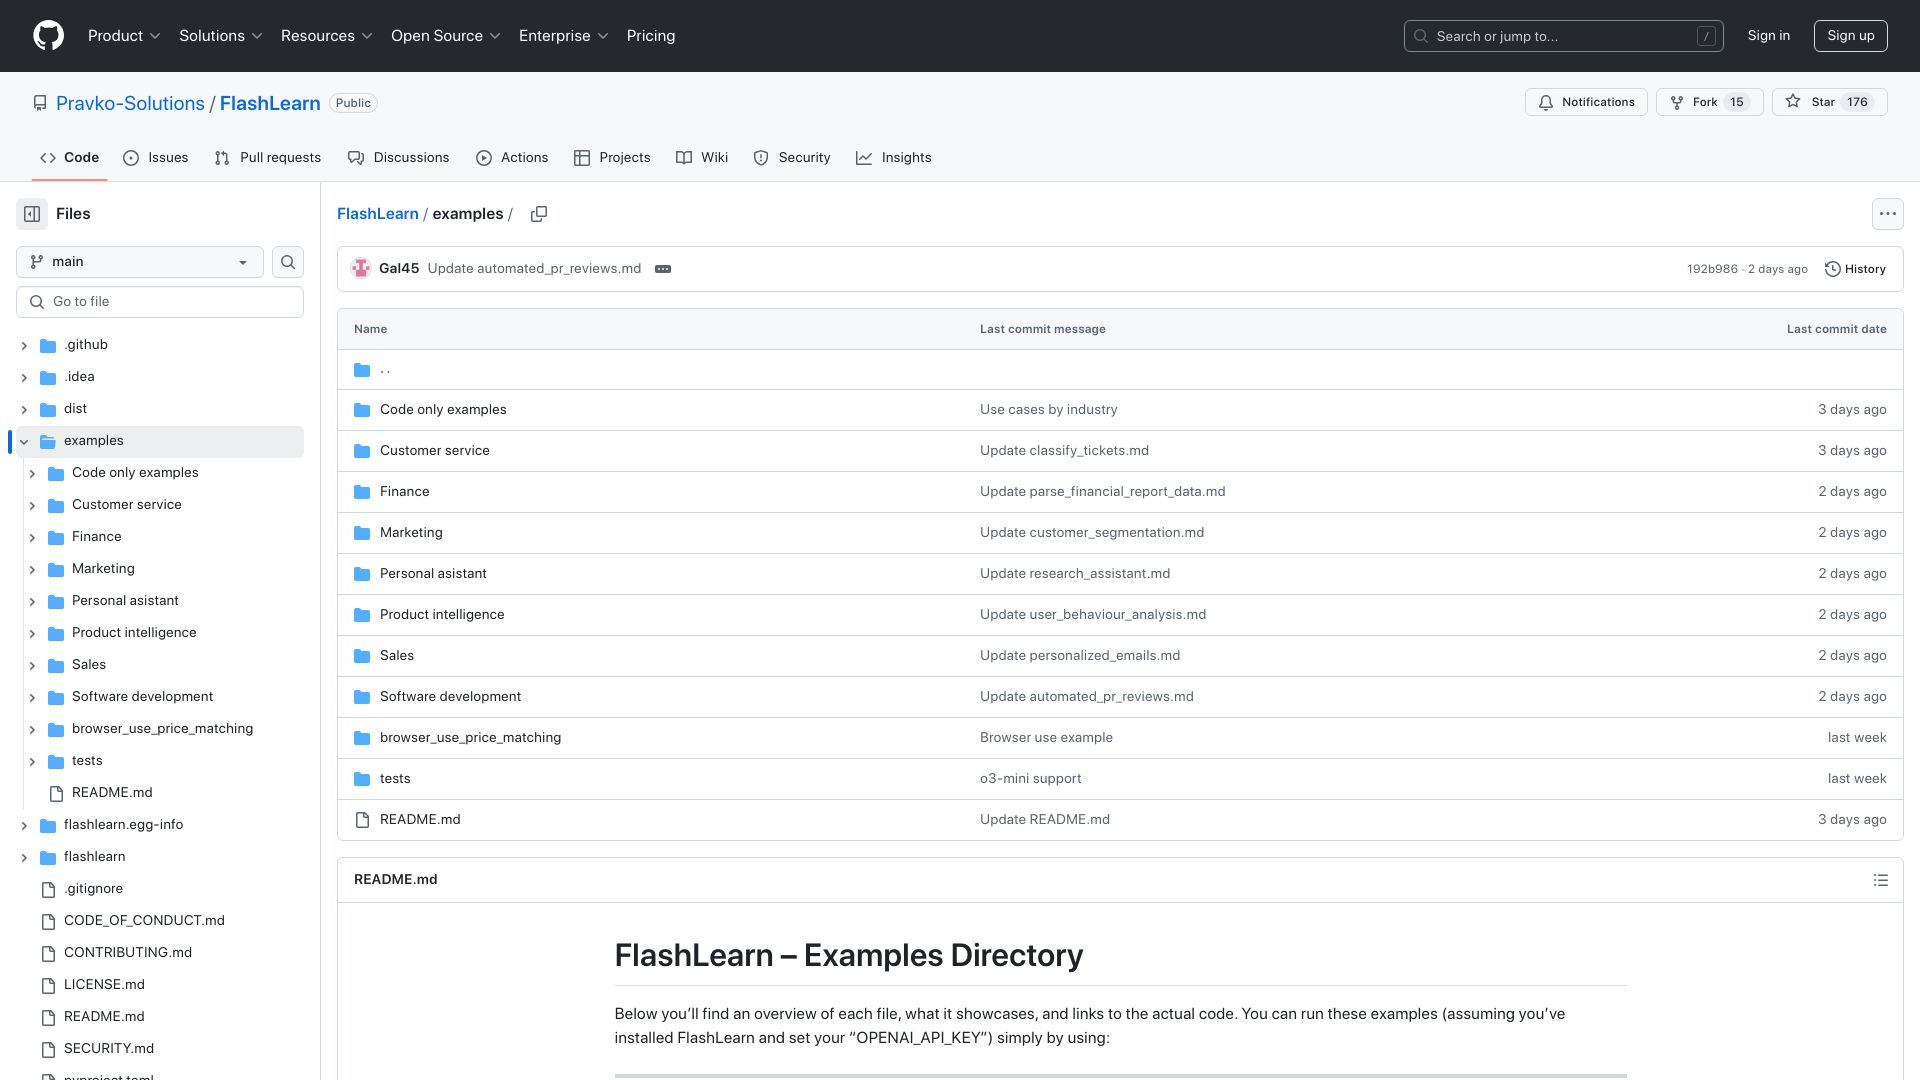Open the README.md file in table
This screenshot has width=1920, height=1080.
click(420, 820)
